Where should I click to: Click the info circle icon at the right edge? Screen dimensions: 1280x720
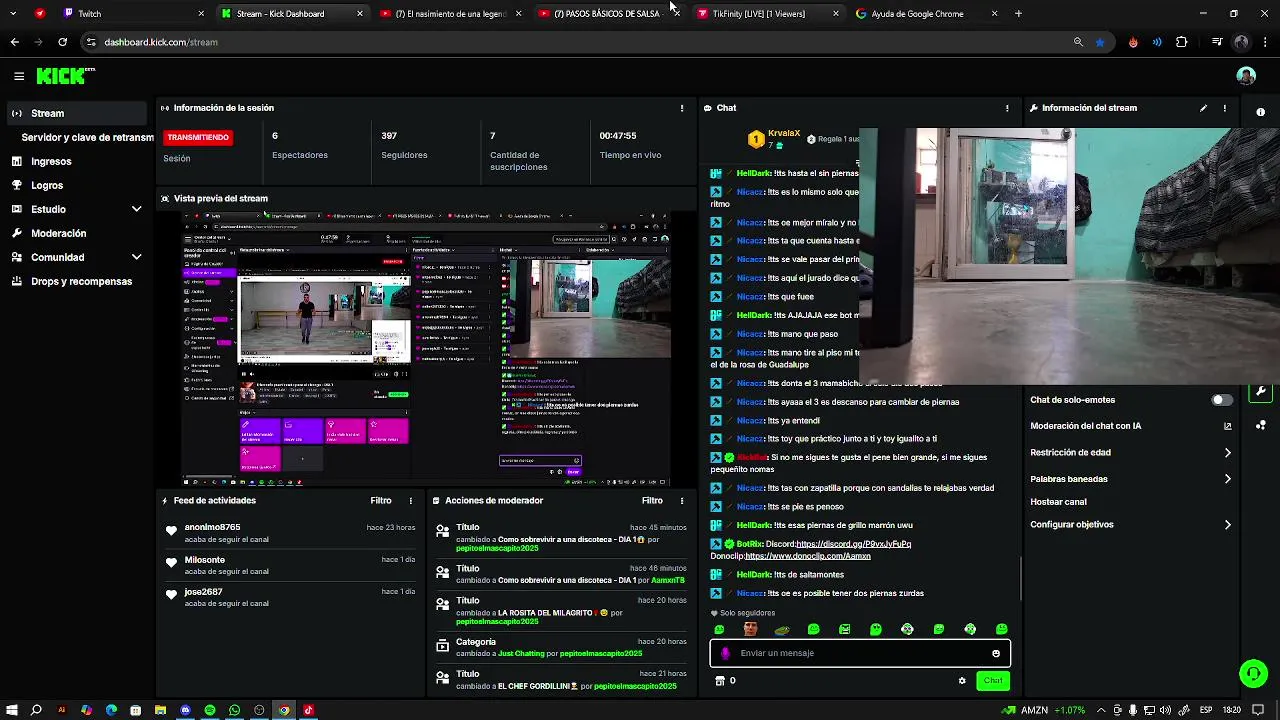(x=1260, y=112)
